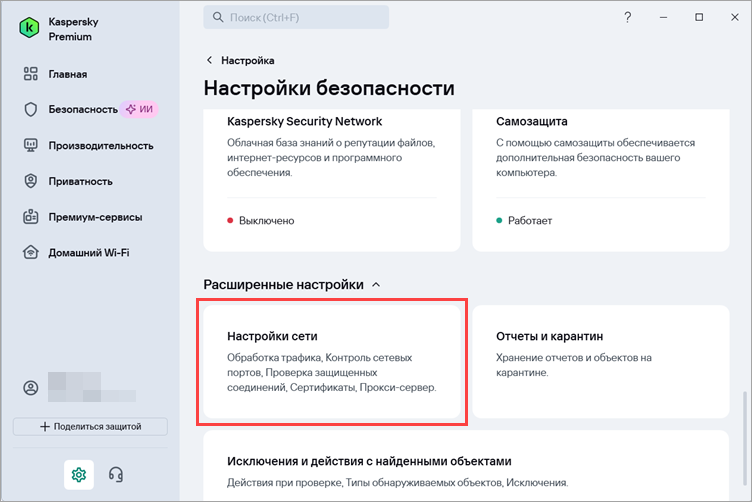Open the Настройки сети card

pos(332,362)
